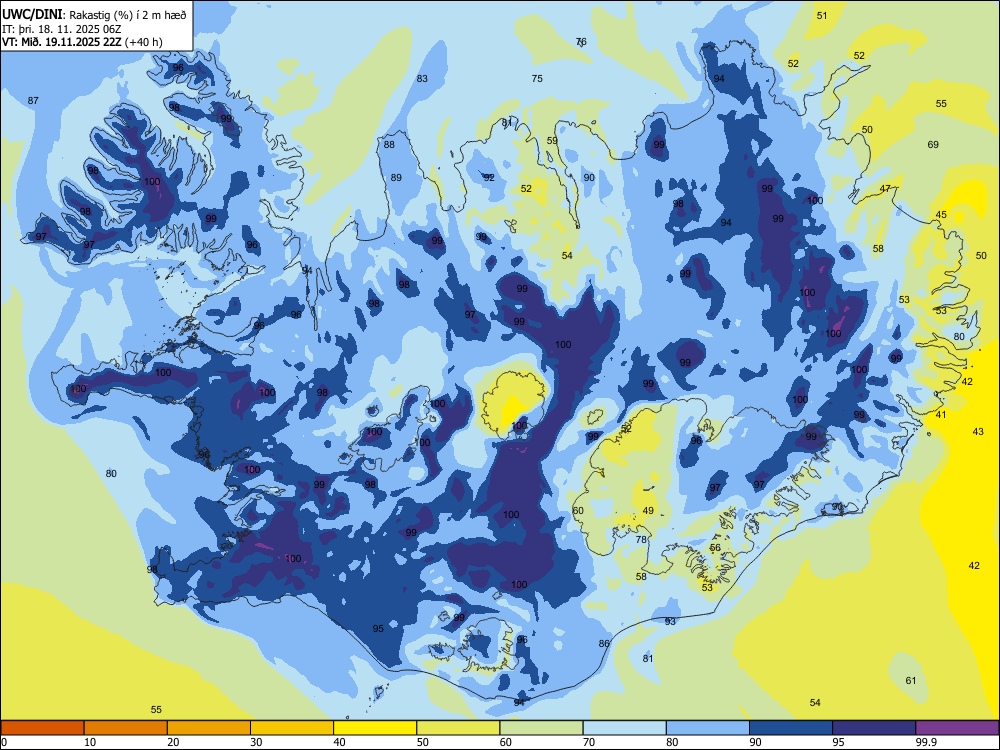Click the humidity value '61' on the map
Image resolution: width=1000 pixels, height=750 pixels.
[x=911, y=680]
